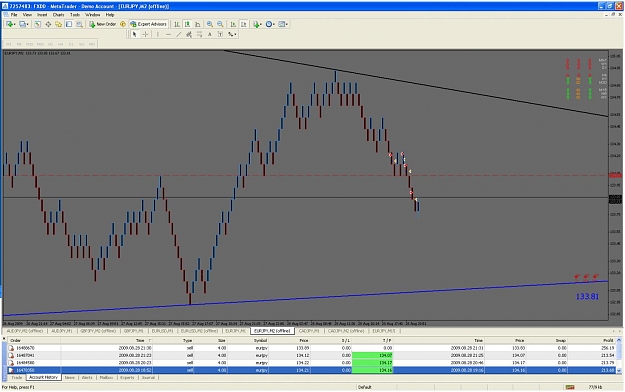Screen dimensions: 625x392
Task: Switch chart to candlesticks mode
Action: point(187,24)
